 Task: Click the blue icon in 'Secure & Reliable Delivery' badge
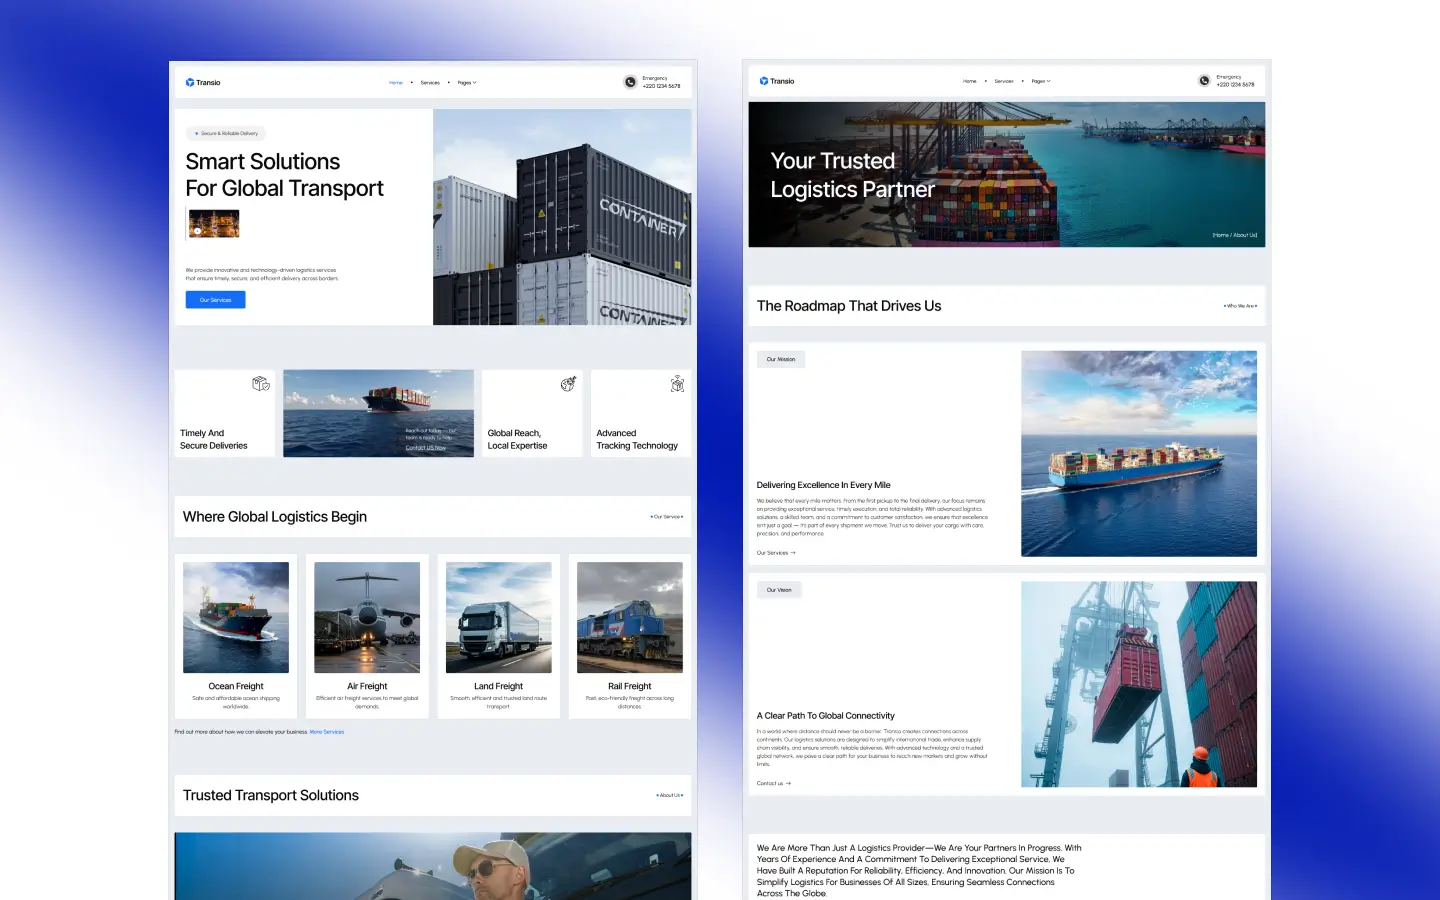tap(196, 133)
